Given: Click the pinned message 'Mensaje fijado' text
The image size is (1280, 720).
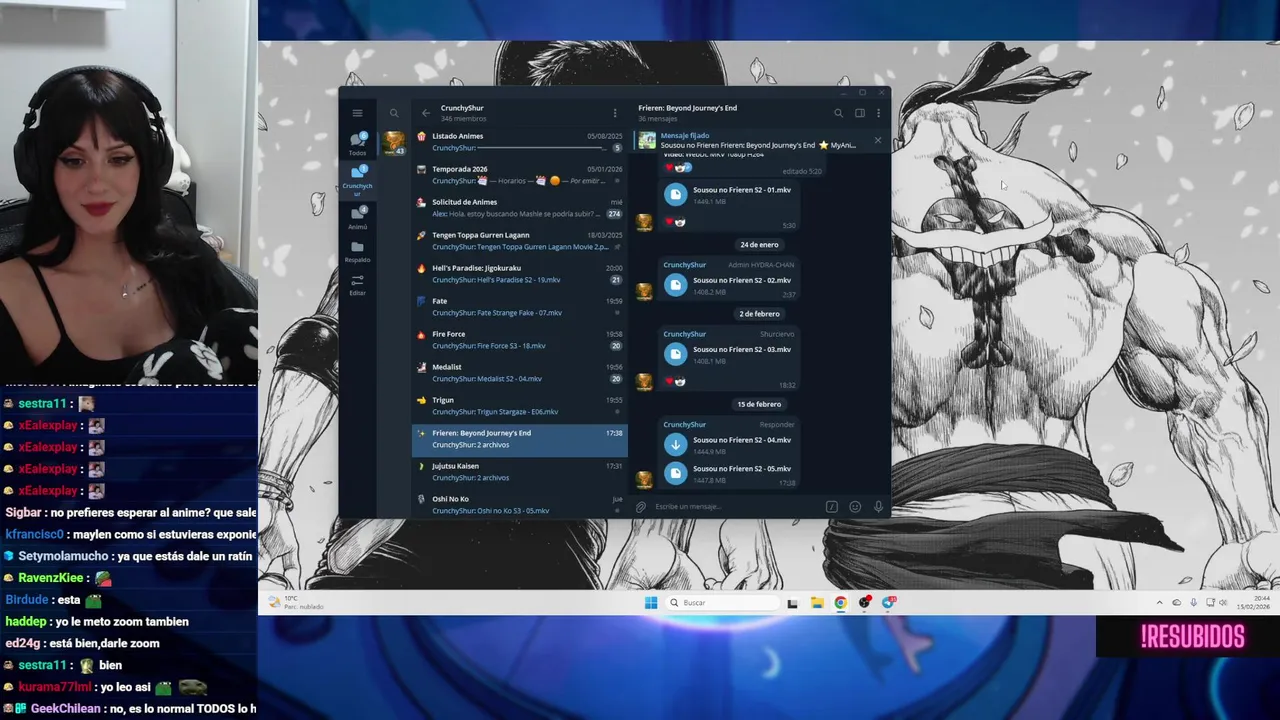Looking at the screenshot, I should coord(685,135).
